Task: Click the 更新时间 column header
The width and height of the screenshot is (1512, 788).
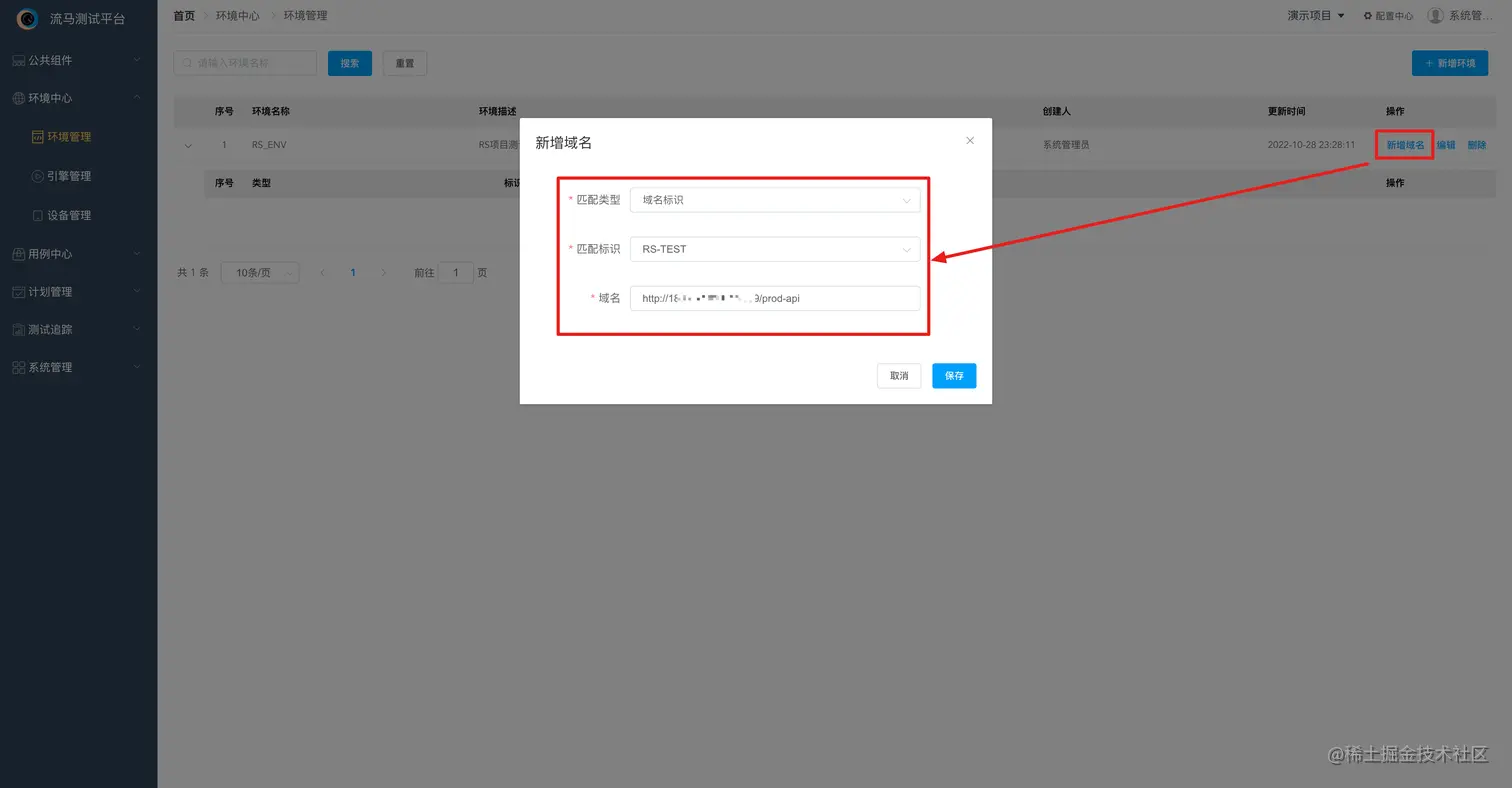Action: click(x=1286, y=111)
